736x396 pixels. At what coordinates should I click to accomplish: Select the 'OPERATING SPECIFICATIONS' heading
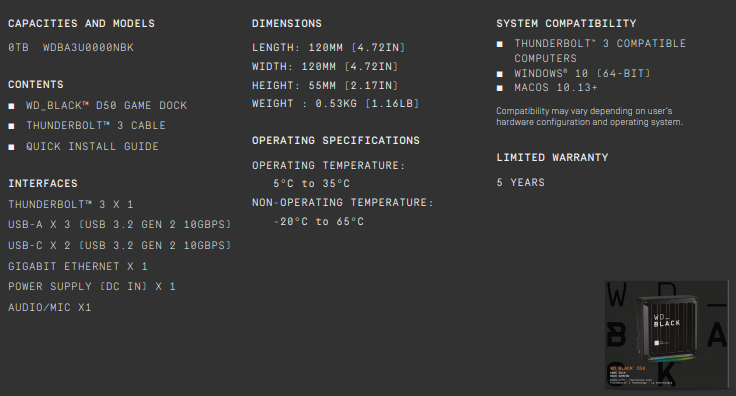pos(336,141)
